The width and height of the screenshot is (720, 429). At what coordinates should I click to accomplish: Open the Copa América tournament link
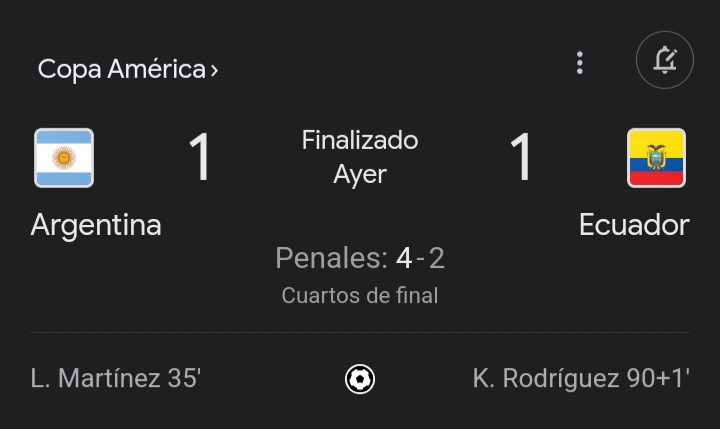(x=120, y=69)
